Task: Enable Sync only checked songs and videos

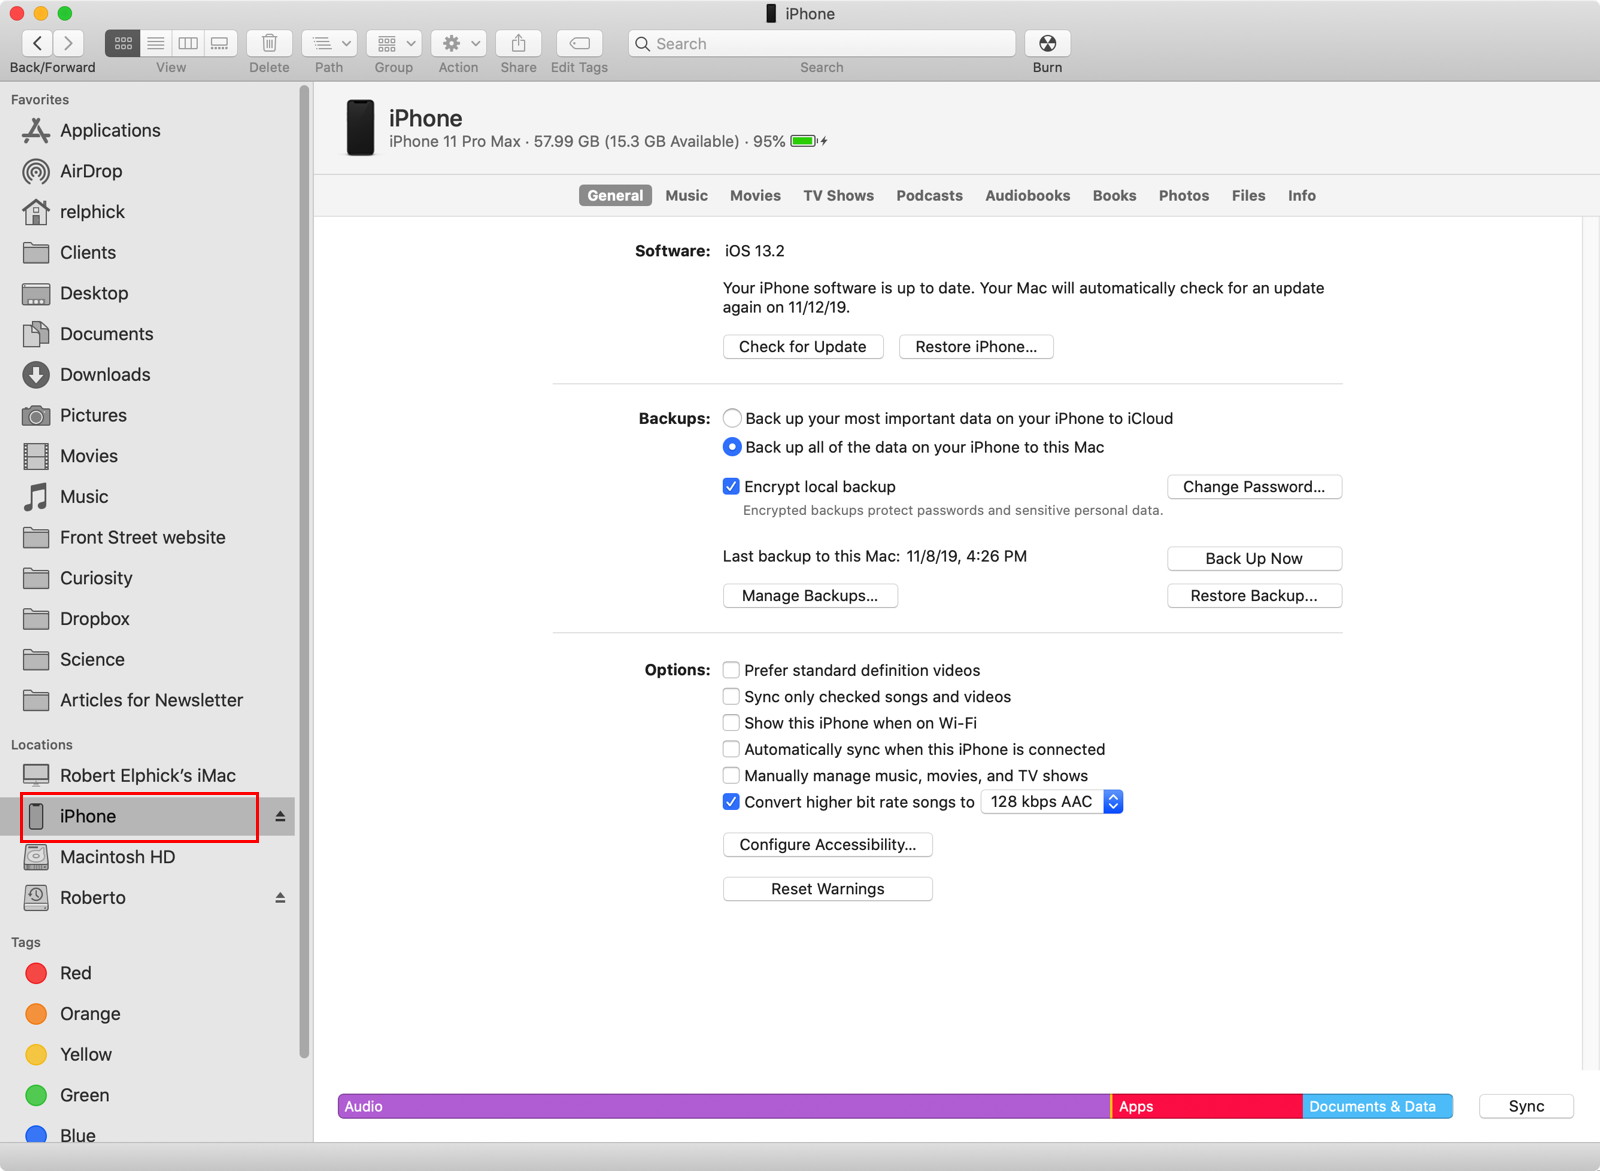Action: tap(731, 696)
